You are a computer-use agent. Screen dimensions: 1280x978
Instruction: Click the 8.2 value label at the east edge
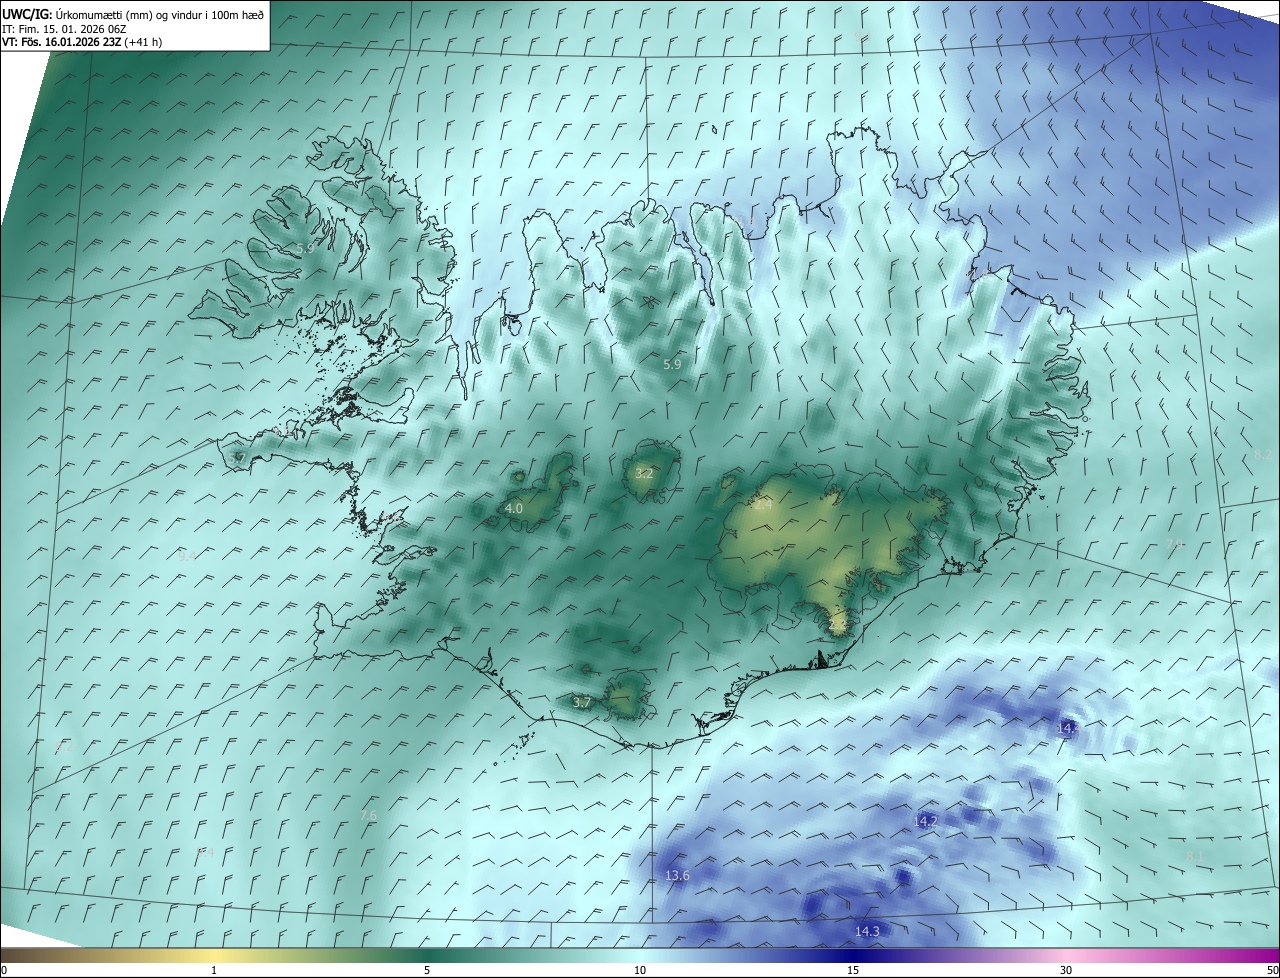1263,455
